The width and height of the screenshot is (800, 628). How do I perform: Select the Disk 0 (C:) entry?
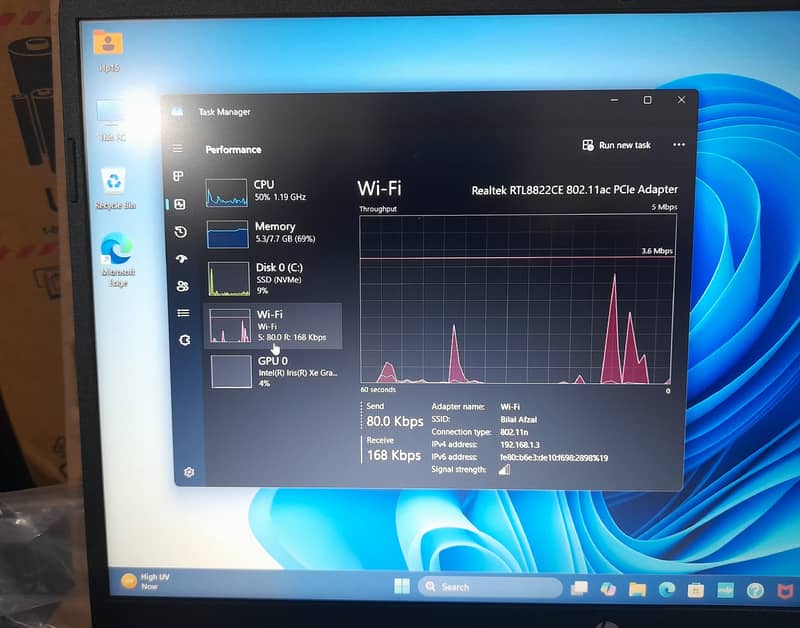pyautogui.click(x=274, y=278)
